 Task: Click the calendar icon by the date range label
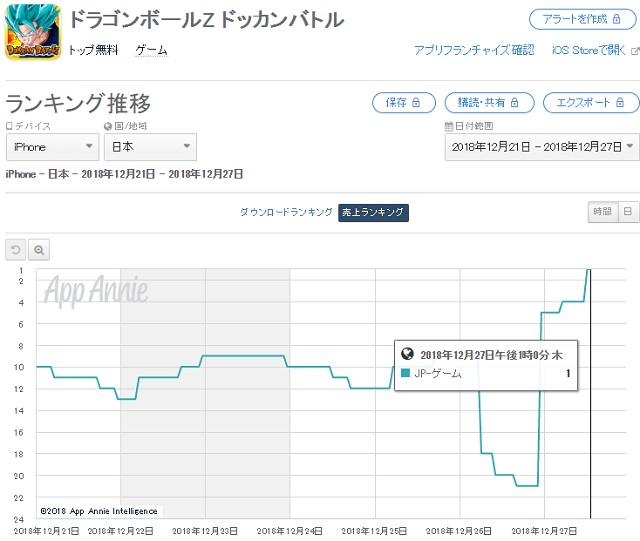tap(449, 127)
